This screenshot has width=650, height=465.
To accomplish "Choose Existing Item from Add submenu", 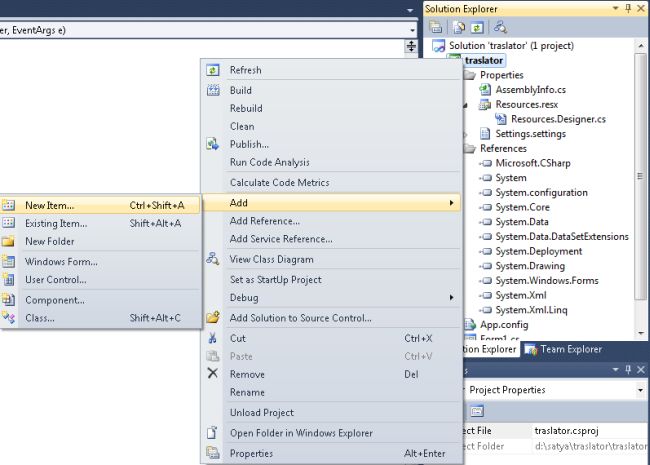I will [x=100, y=223].
